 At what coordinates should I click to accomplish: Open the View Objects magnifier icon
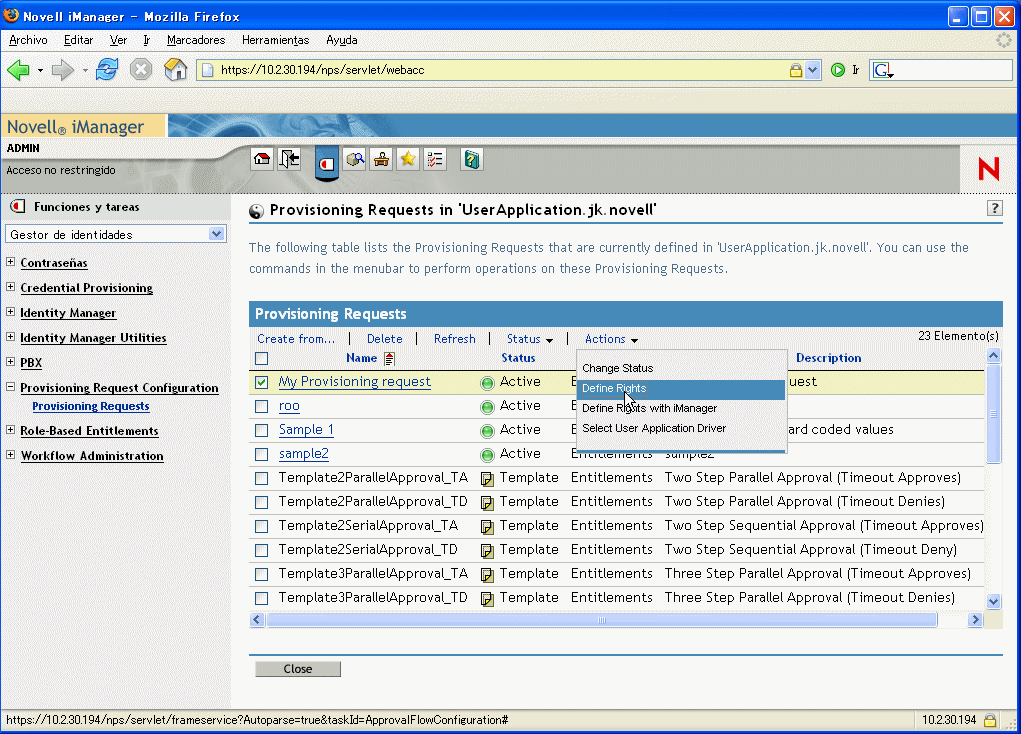tap(355, 160)
